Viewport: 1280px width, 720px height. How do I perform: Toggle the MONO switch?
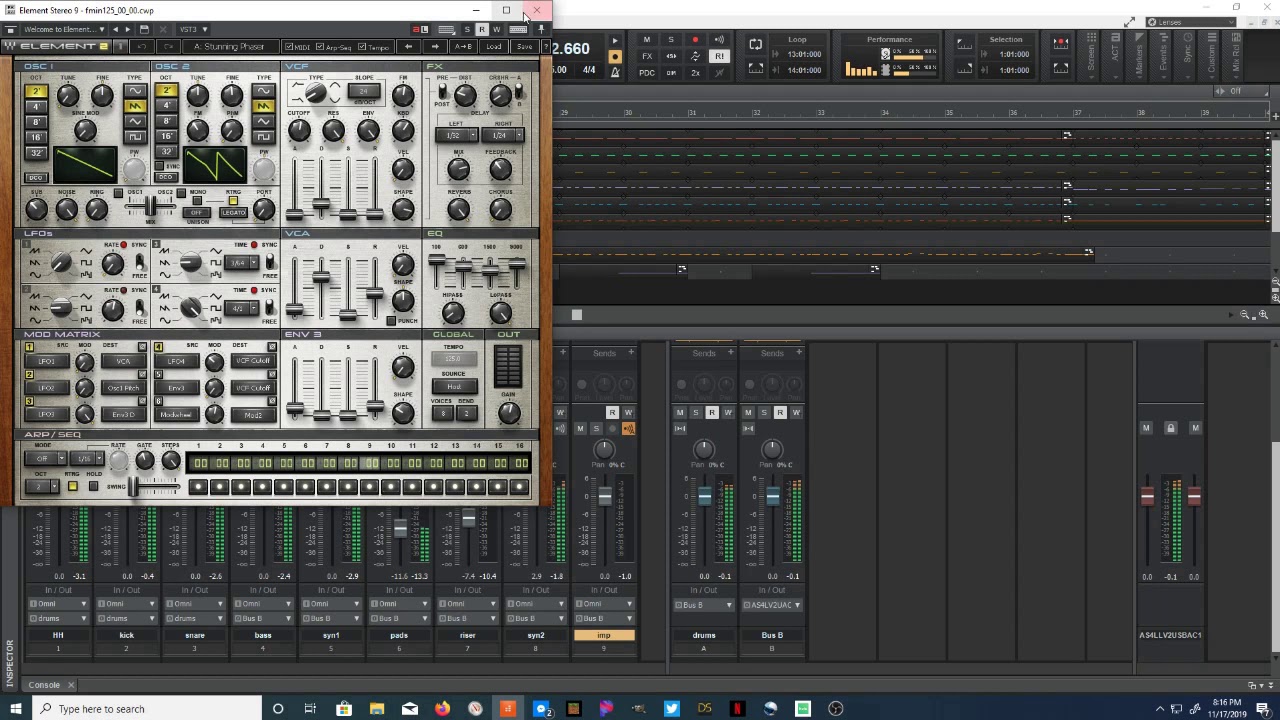click(x=196, y=199)
